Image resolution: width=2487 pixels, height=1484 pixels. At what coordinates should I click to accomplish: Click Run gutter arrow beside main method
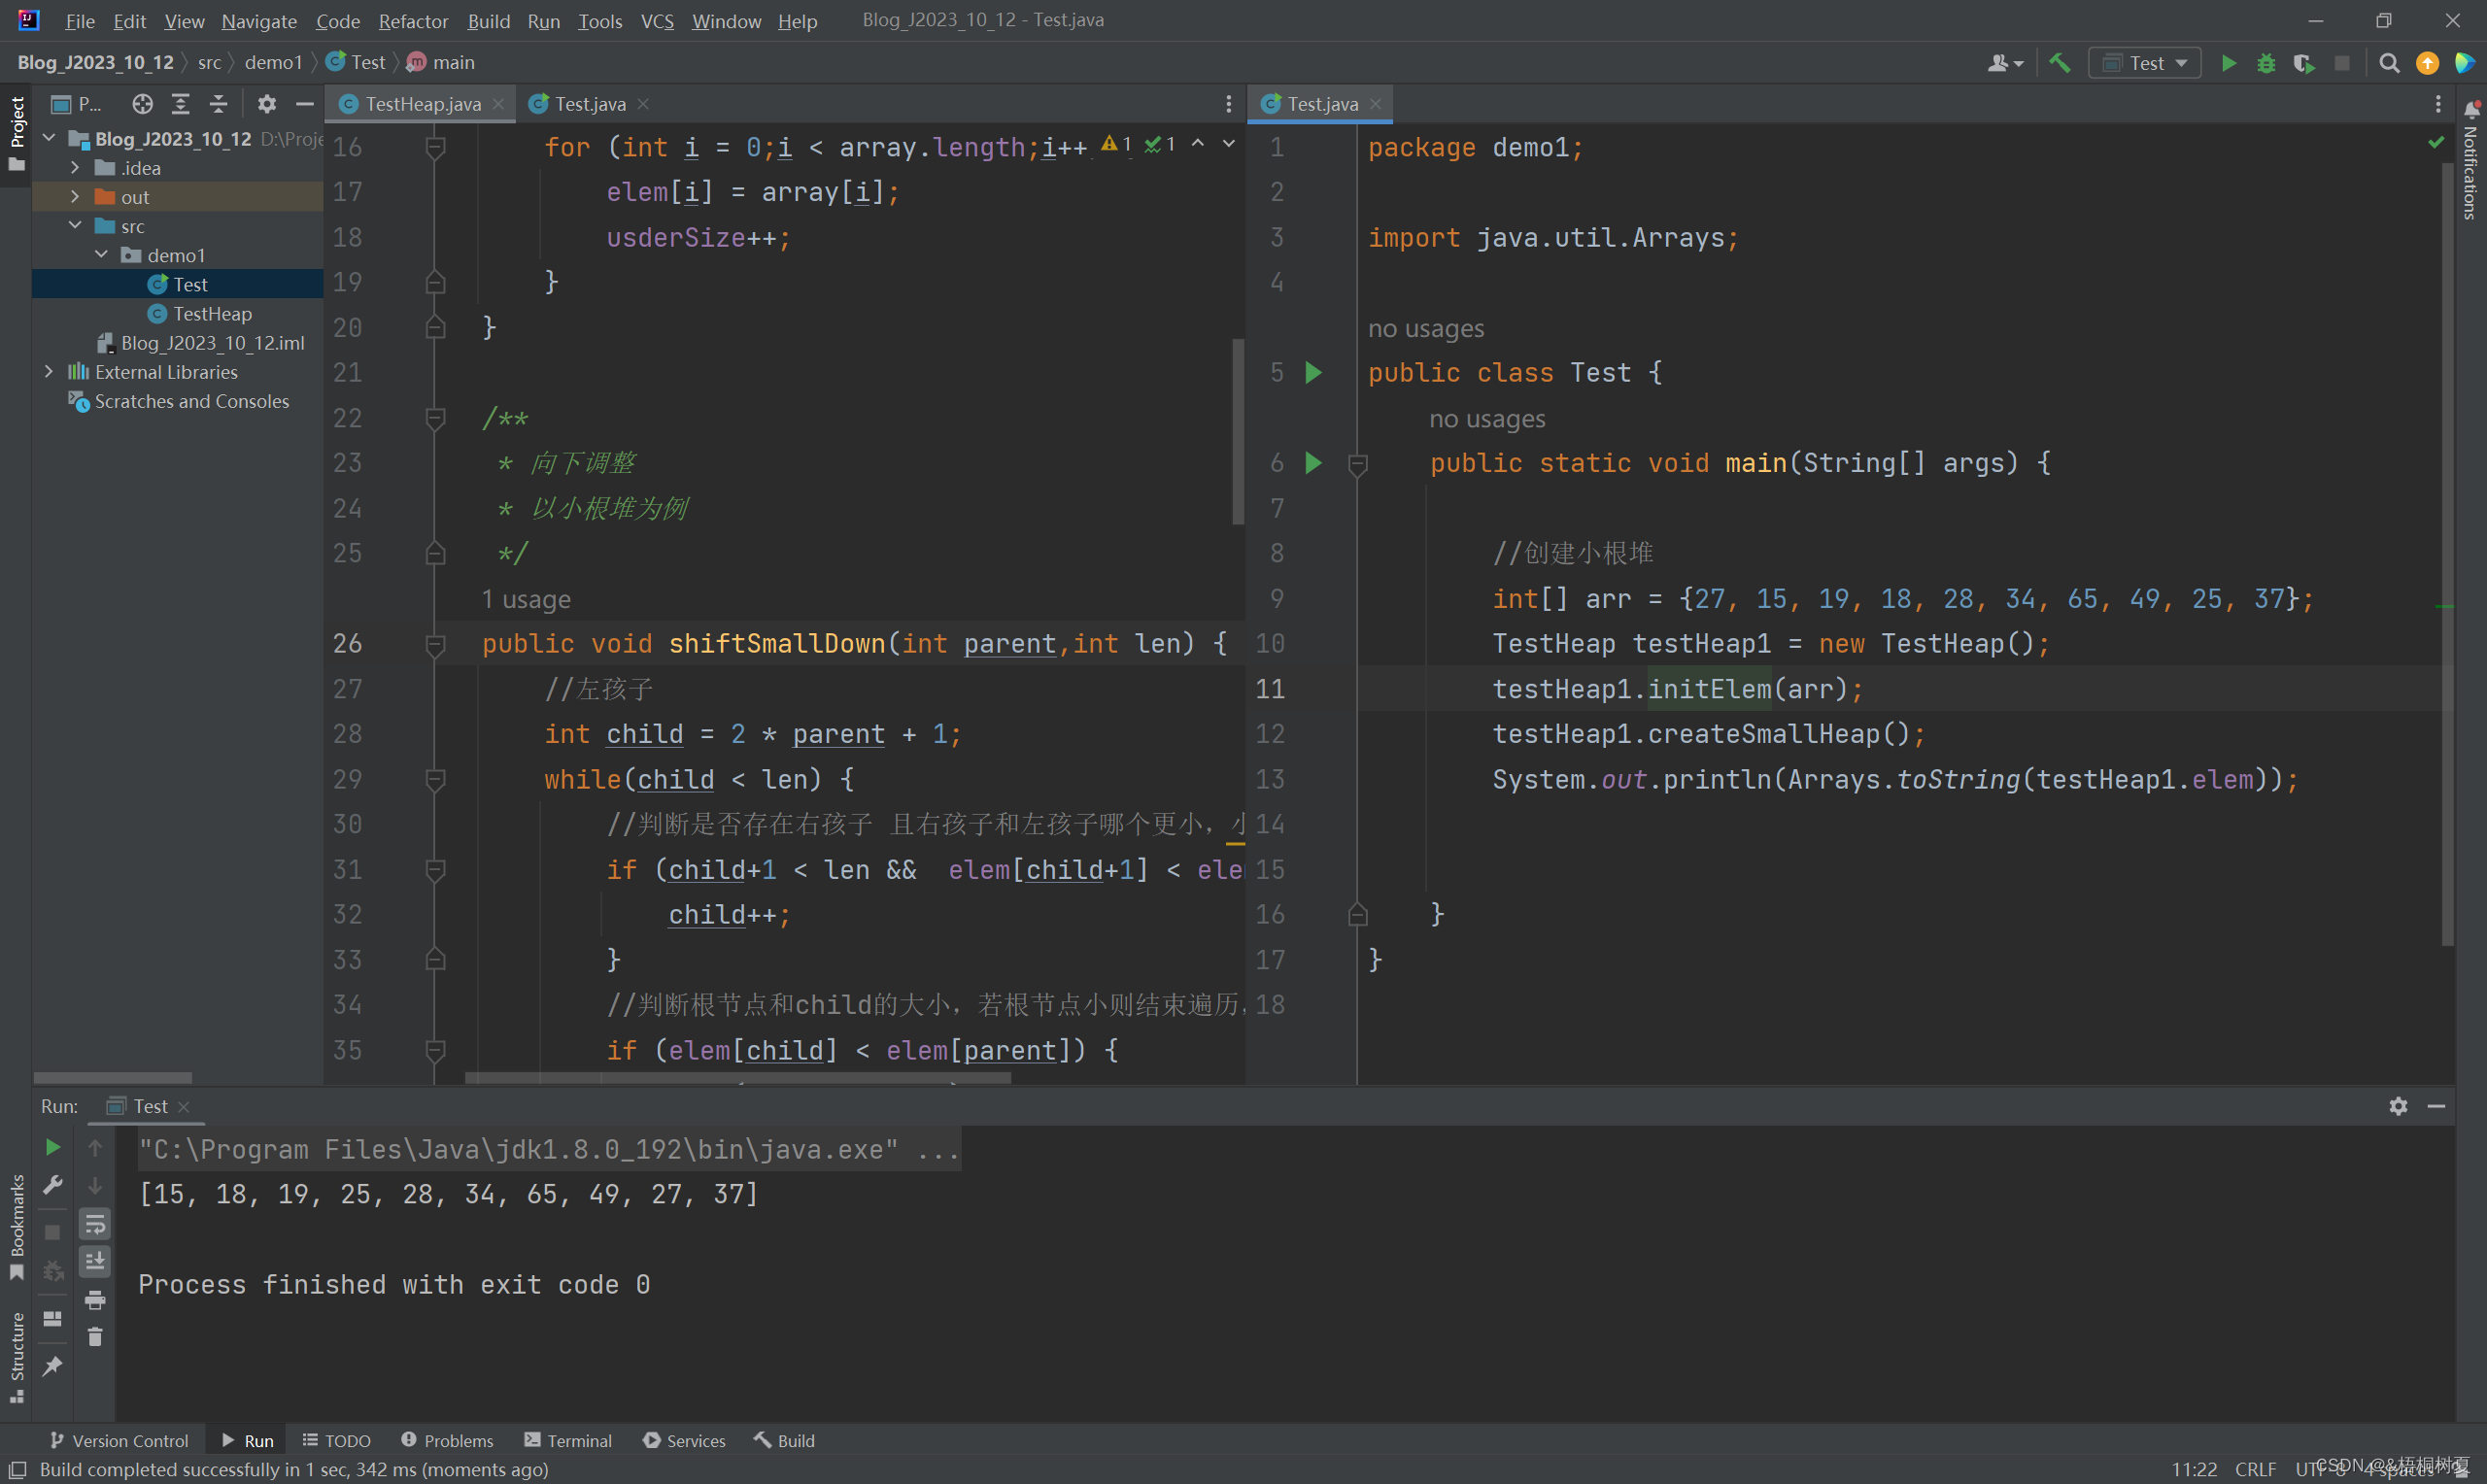[x=1313, y=463]
